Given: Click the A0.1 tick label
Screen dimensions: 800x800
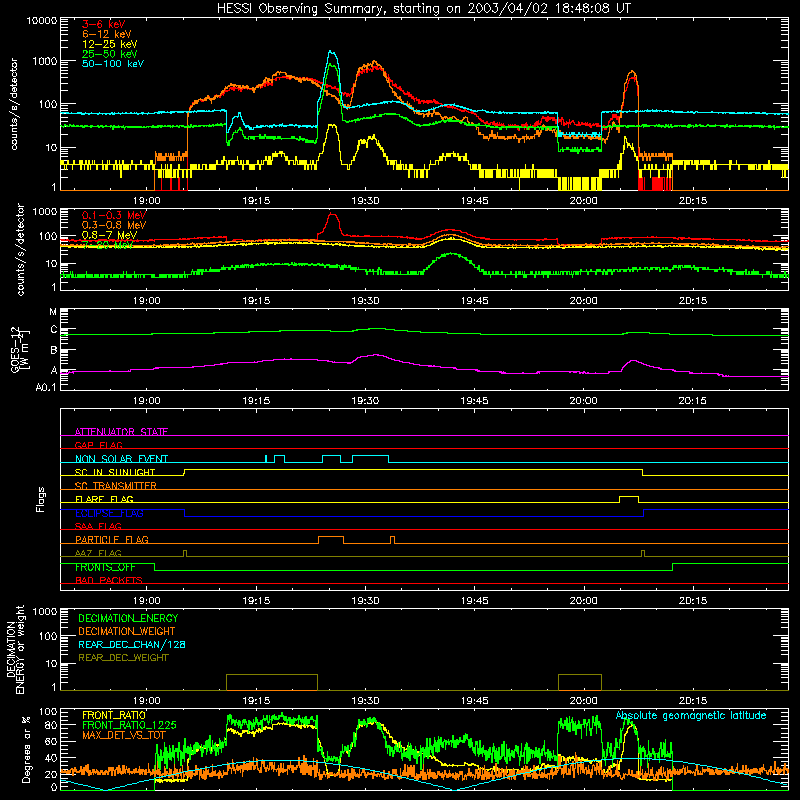Looking at the screenshot, I should 46,388.
